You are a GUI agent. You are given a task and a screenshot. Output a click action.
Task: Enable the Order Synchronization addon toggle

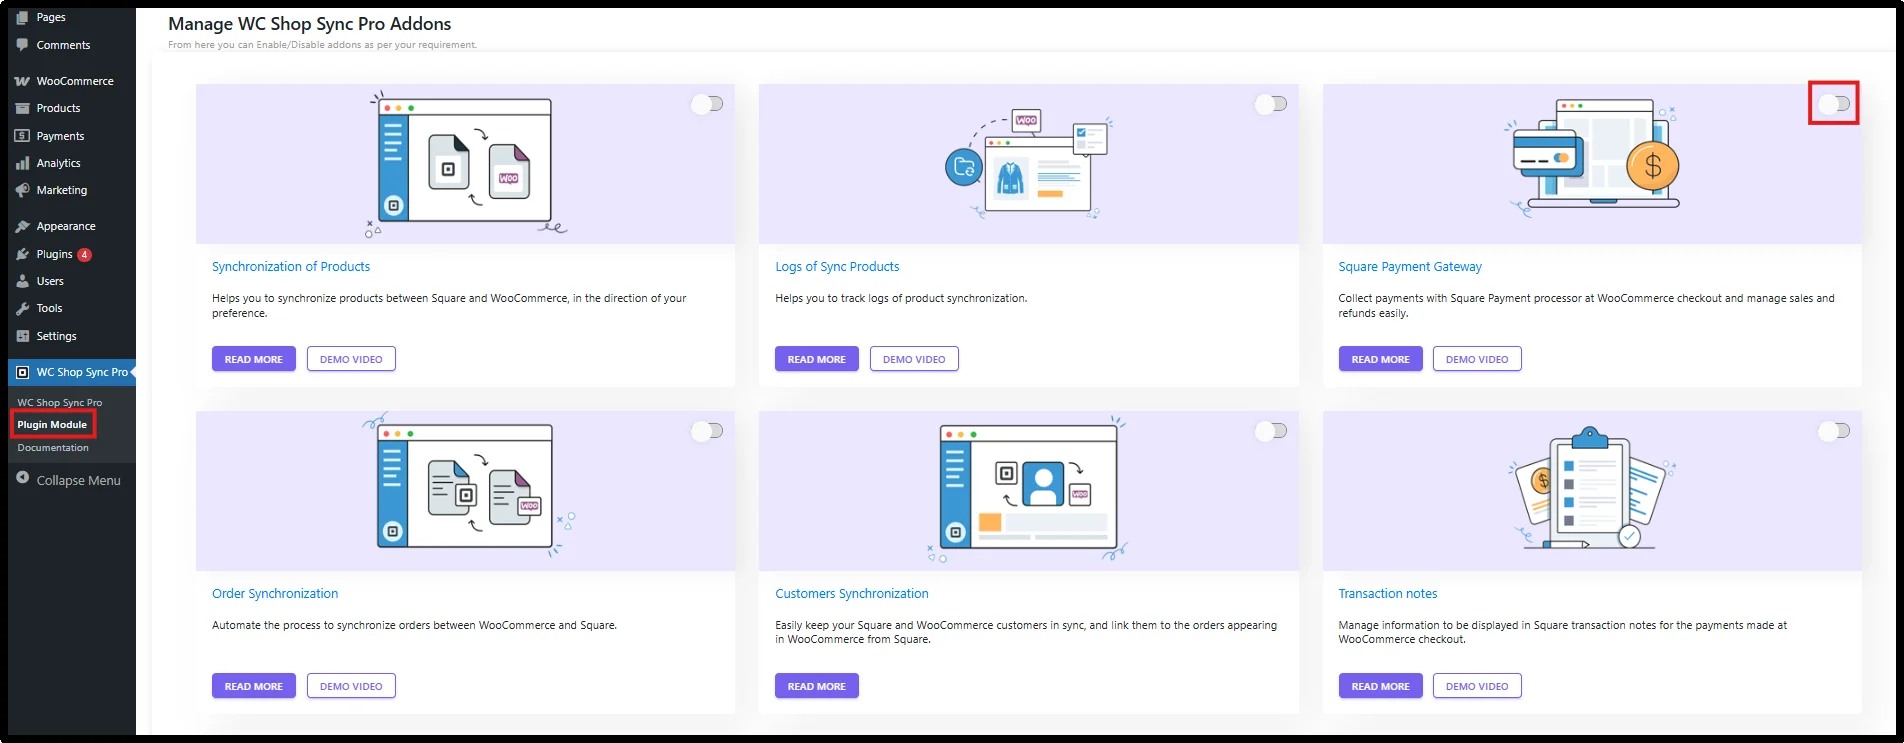point(708,431)
